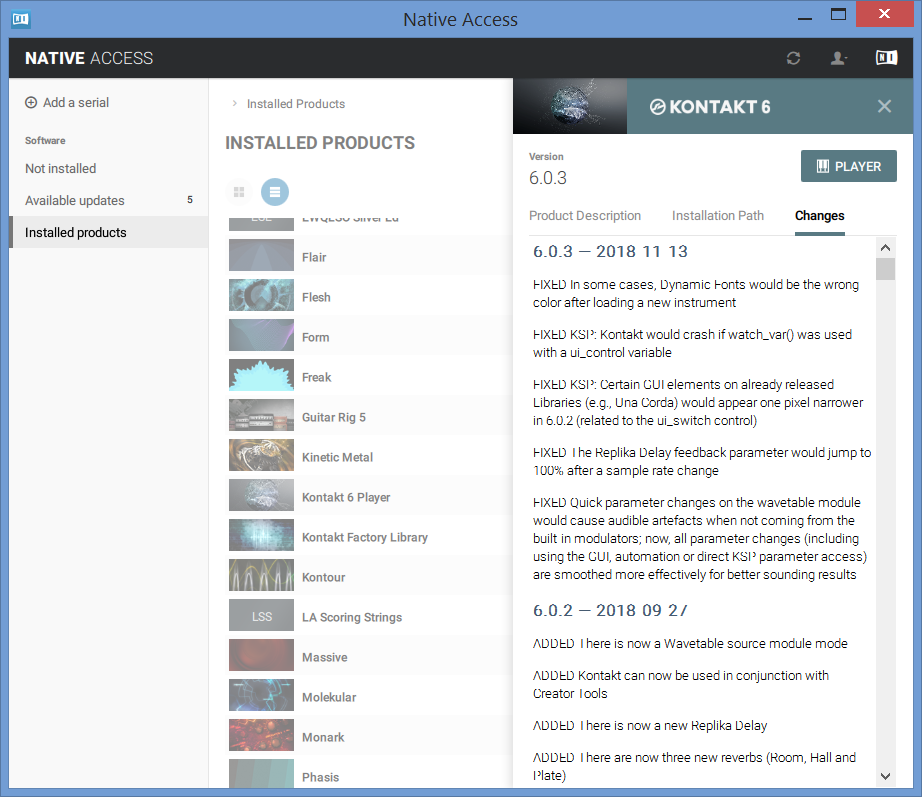
Task: Click the Kontakt Factory Library thumbnail
Action: (261, 535)
